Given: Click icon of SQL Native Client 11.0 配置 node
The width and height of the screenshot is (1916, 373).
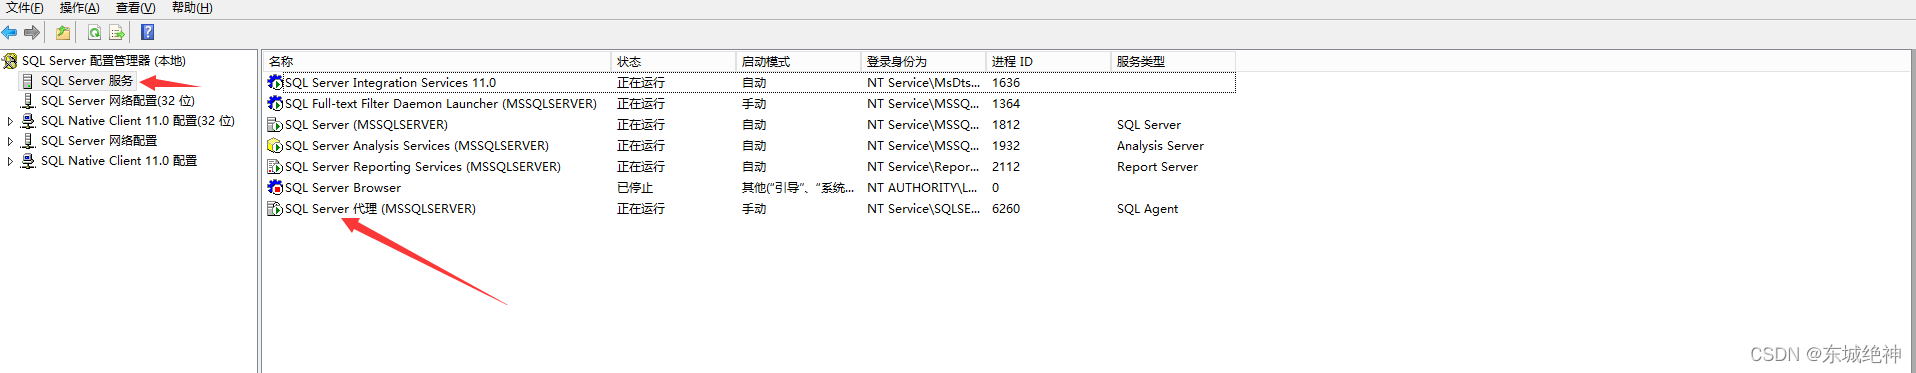Looking at the screenshot, I should click(28, 161).
